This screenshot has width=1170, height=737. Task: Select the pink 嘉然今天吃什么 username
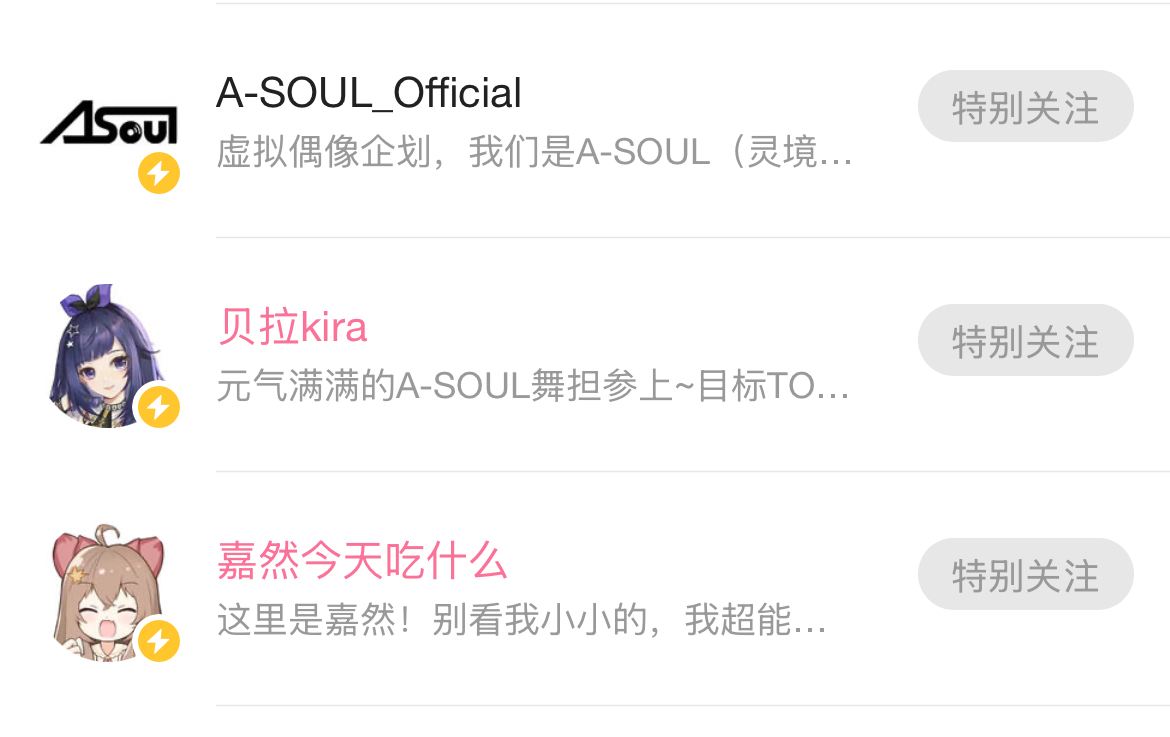coord(362,561)
